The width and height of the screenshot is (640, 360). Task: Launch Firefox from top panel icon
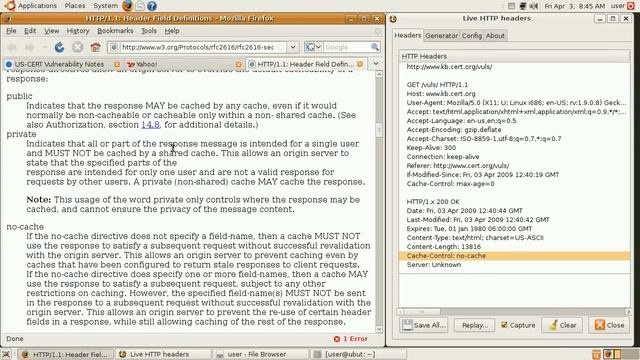click(127, 6)
